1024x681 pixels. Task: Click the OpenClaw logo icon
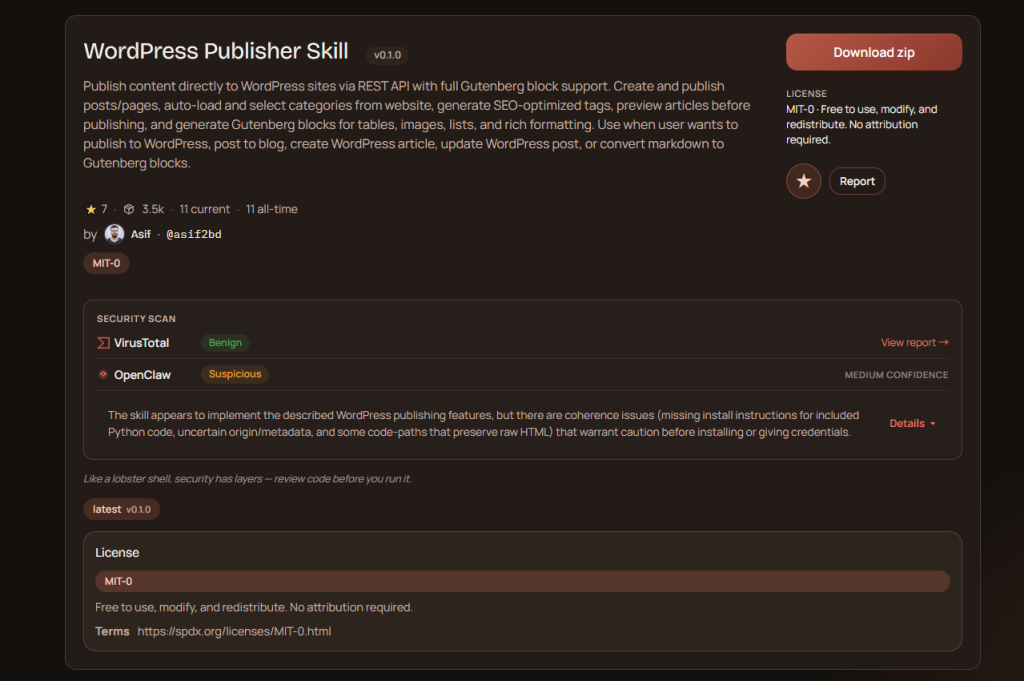(103, 375)
